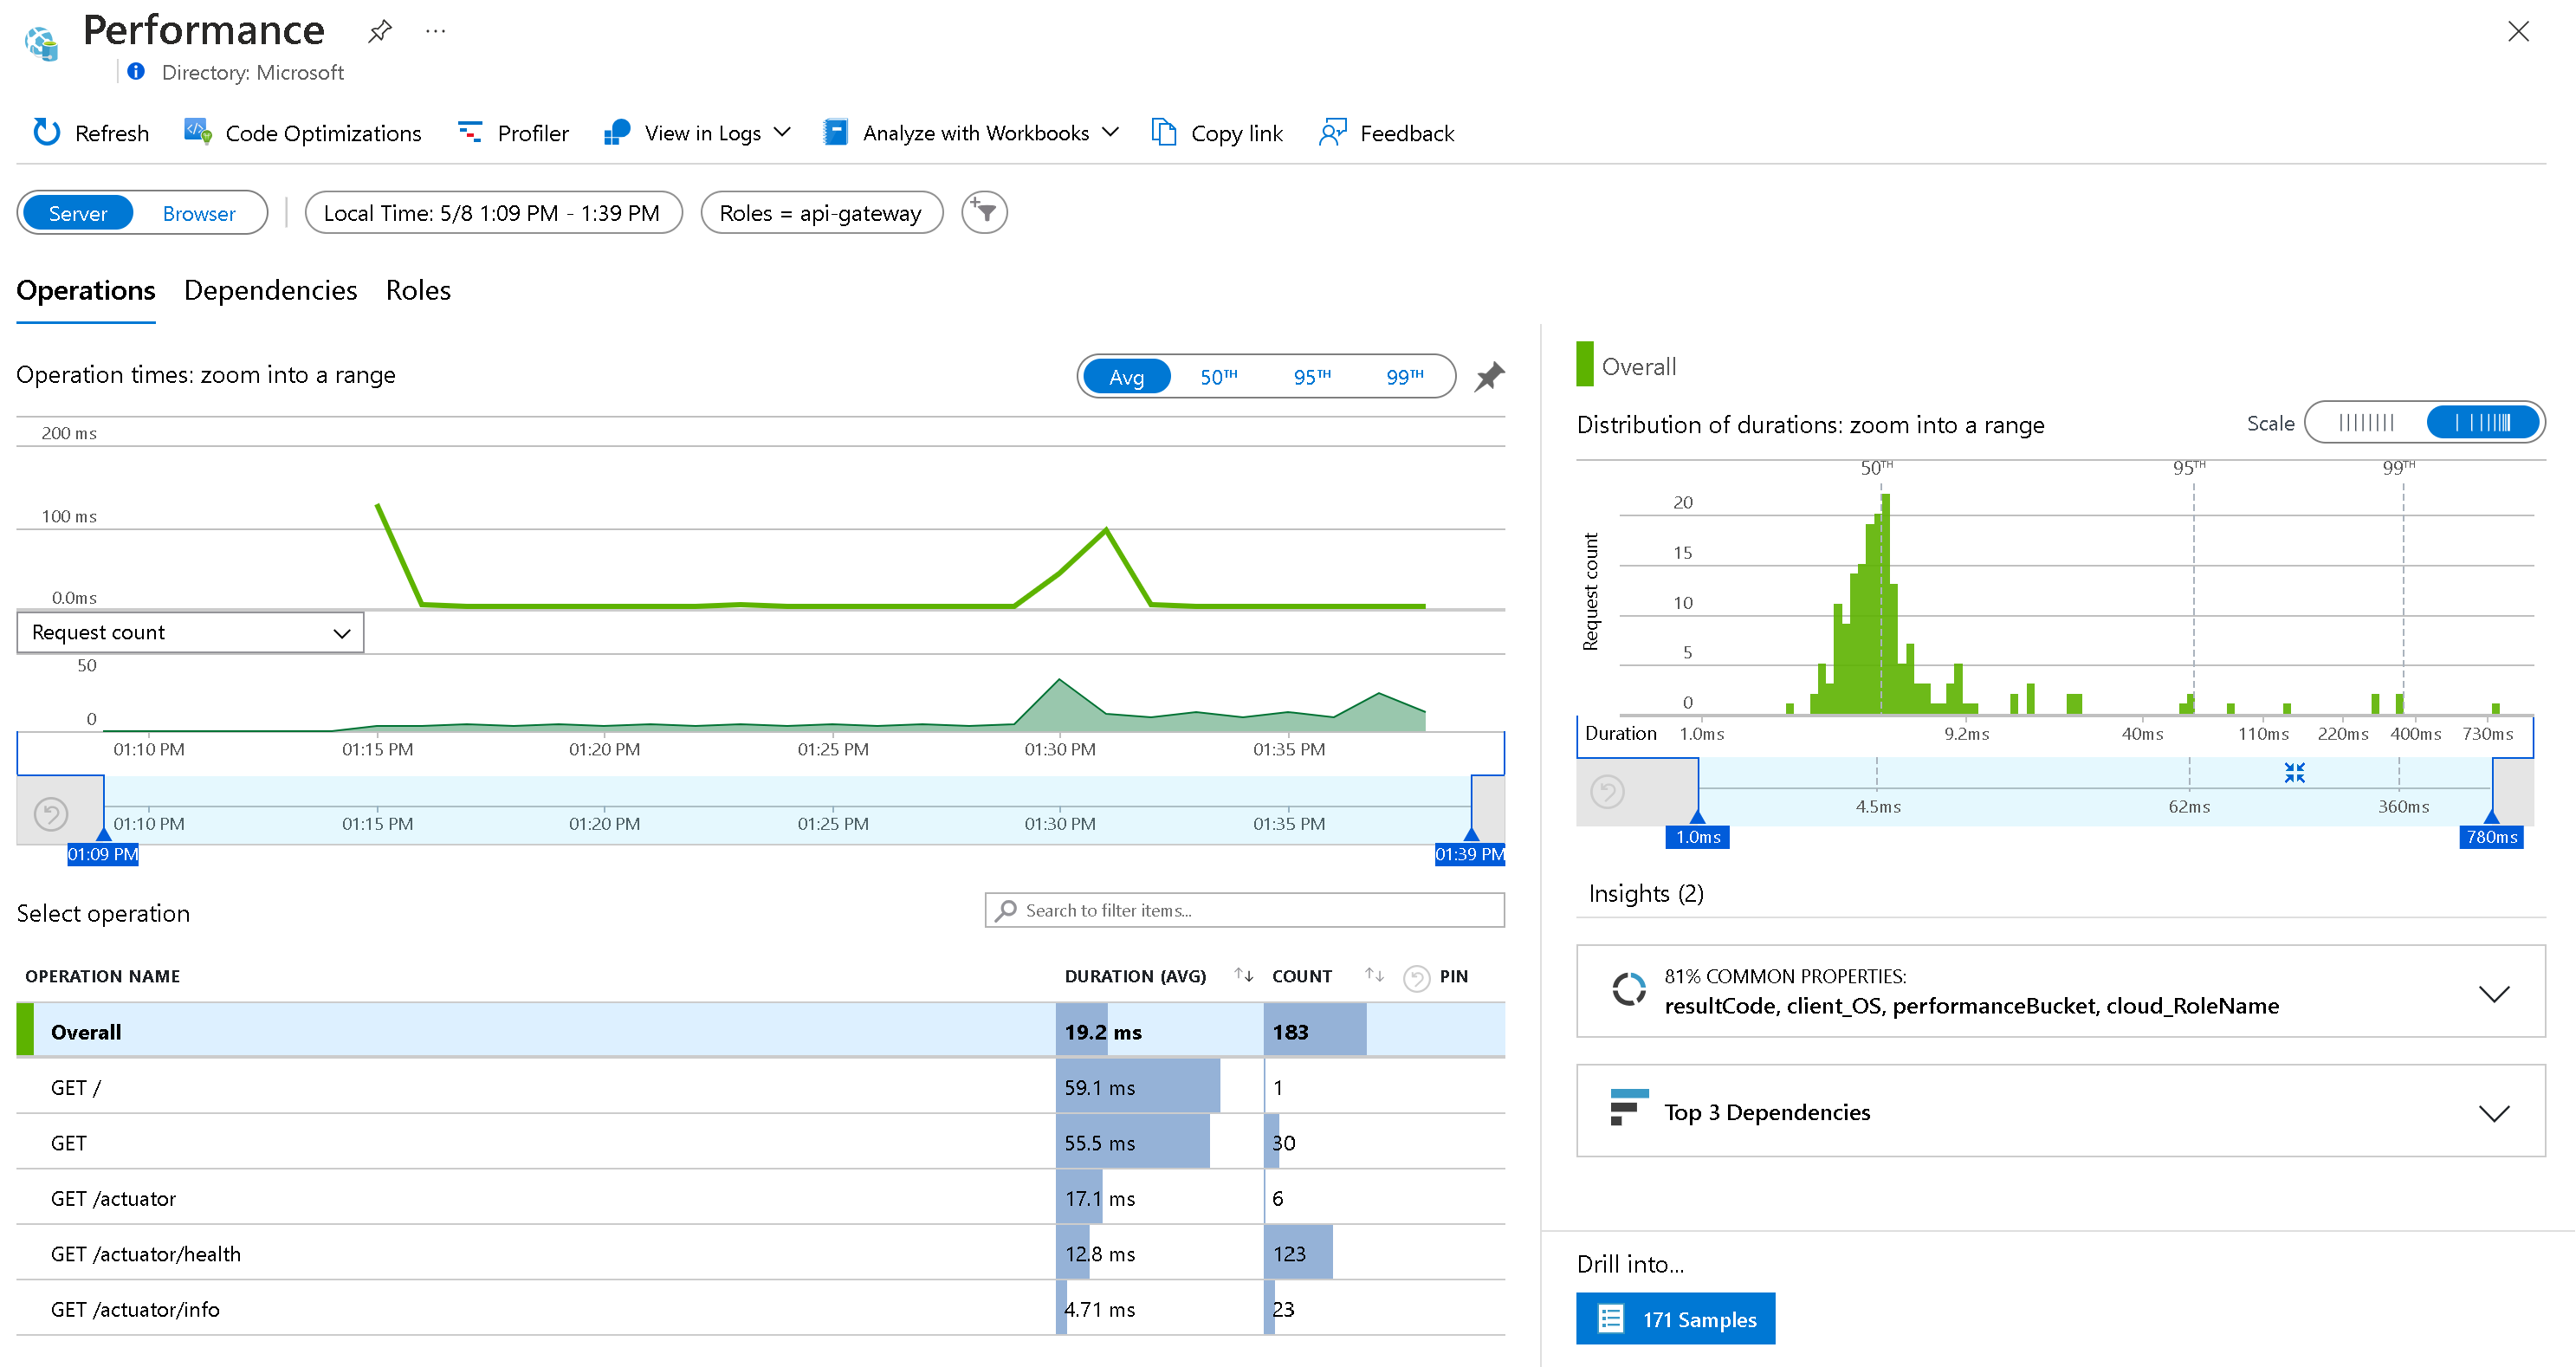The height and width of the screenshot is (1367, 2576).
Task: Switch to Server view
Action: (77, 212)
